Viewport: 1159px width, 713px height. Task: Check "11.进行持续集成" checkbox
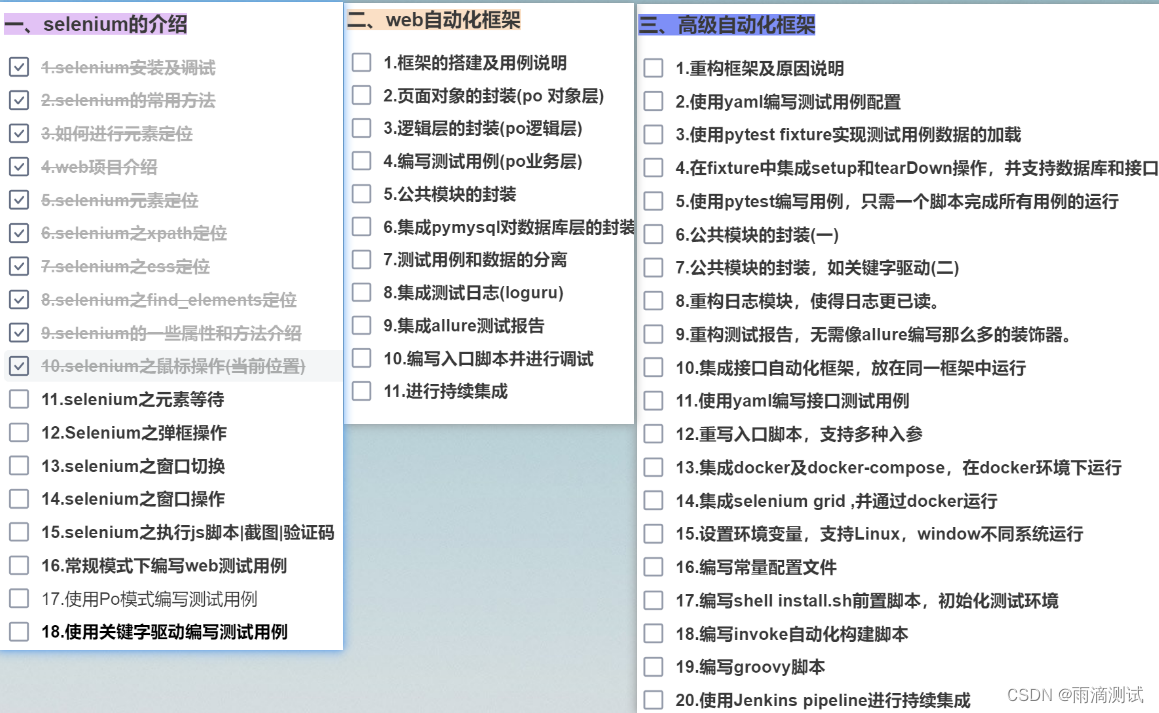pos(361,393)
